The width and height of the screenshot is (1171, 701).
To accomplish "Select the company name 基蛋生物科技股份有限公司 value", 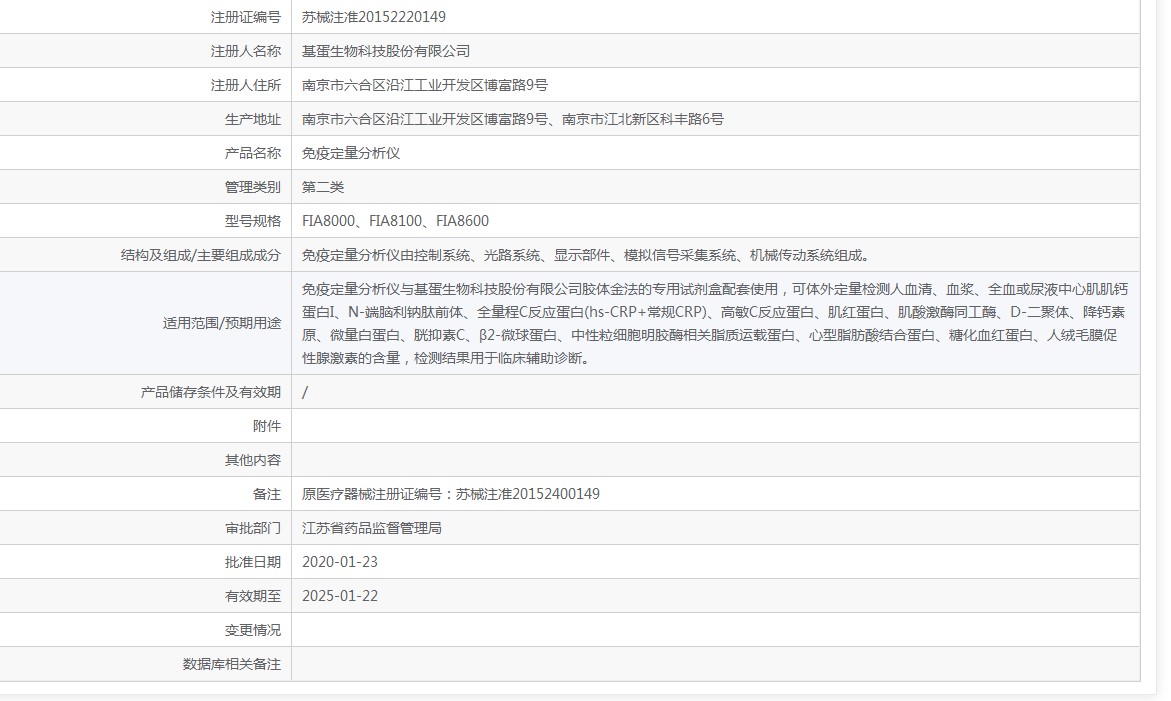I will [386, 52].
